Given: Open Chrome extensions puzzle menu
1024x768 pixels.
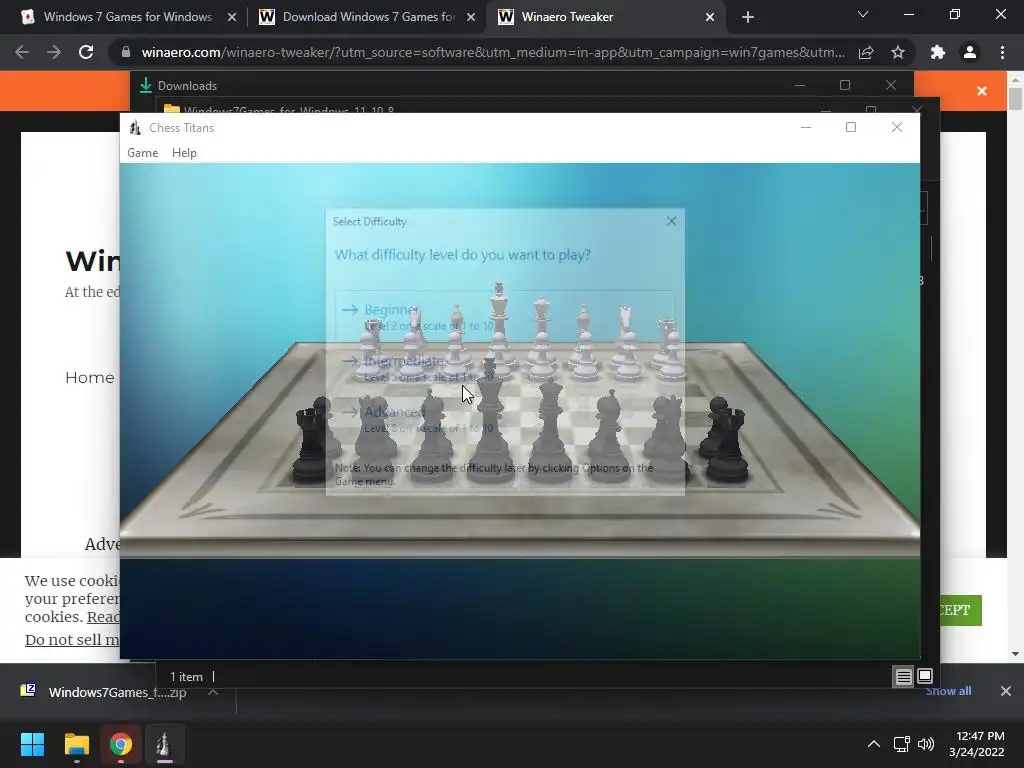Looking at the screenshot, I should [x=938, y=52].
